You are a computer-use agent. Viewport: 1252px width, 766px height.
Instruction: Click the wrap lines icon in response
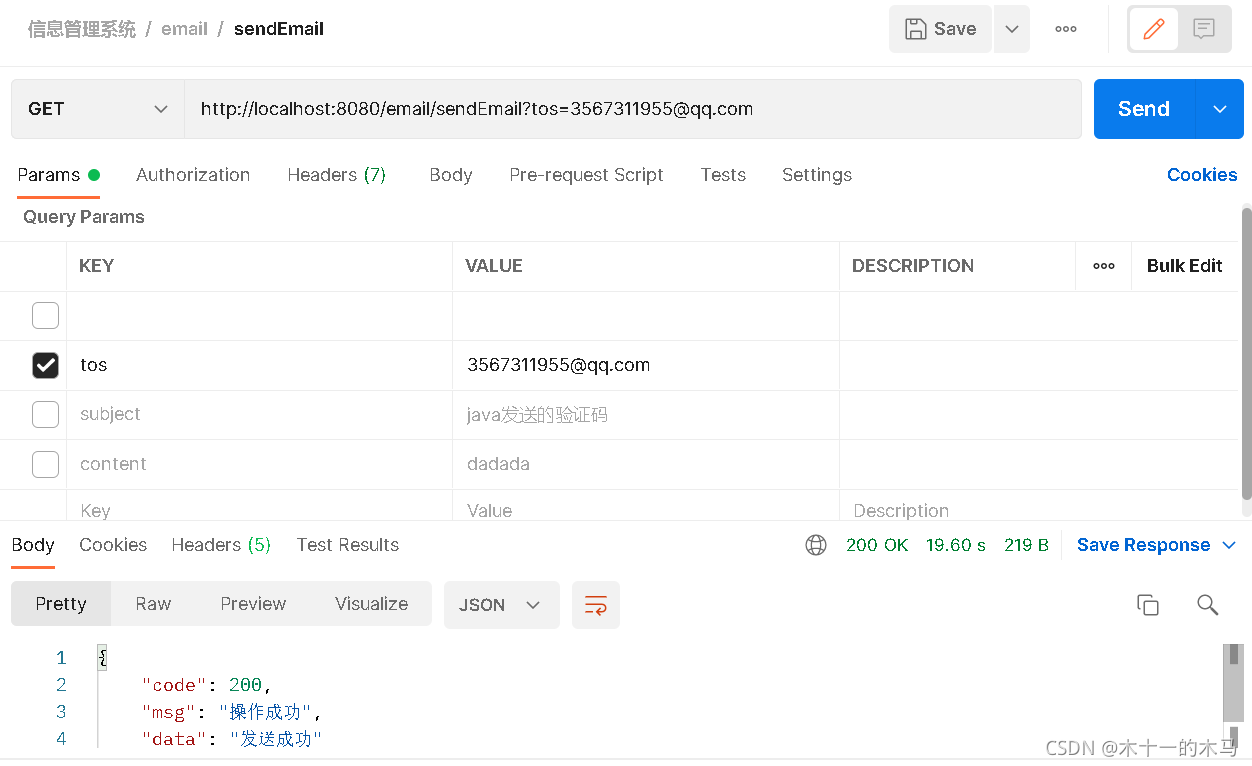[596, 605]
